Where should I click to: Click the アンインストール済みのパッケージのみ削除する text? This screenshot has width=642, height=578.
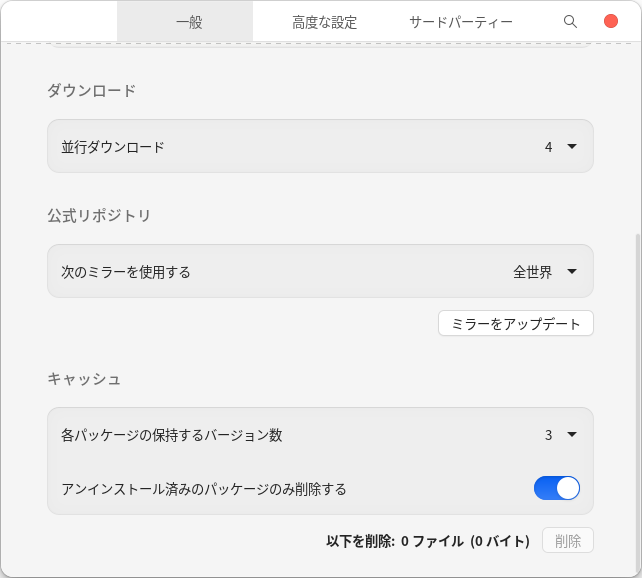coord(204,489)
